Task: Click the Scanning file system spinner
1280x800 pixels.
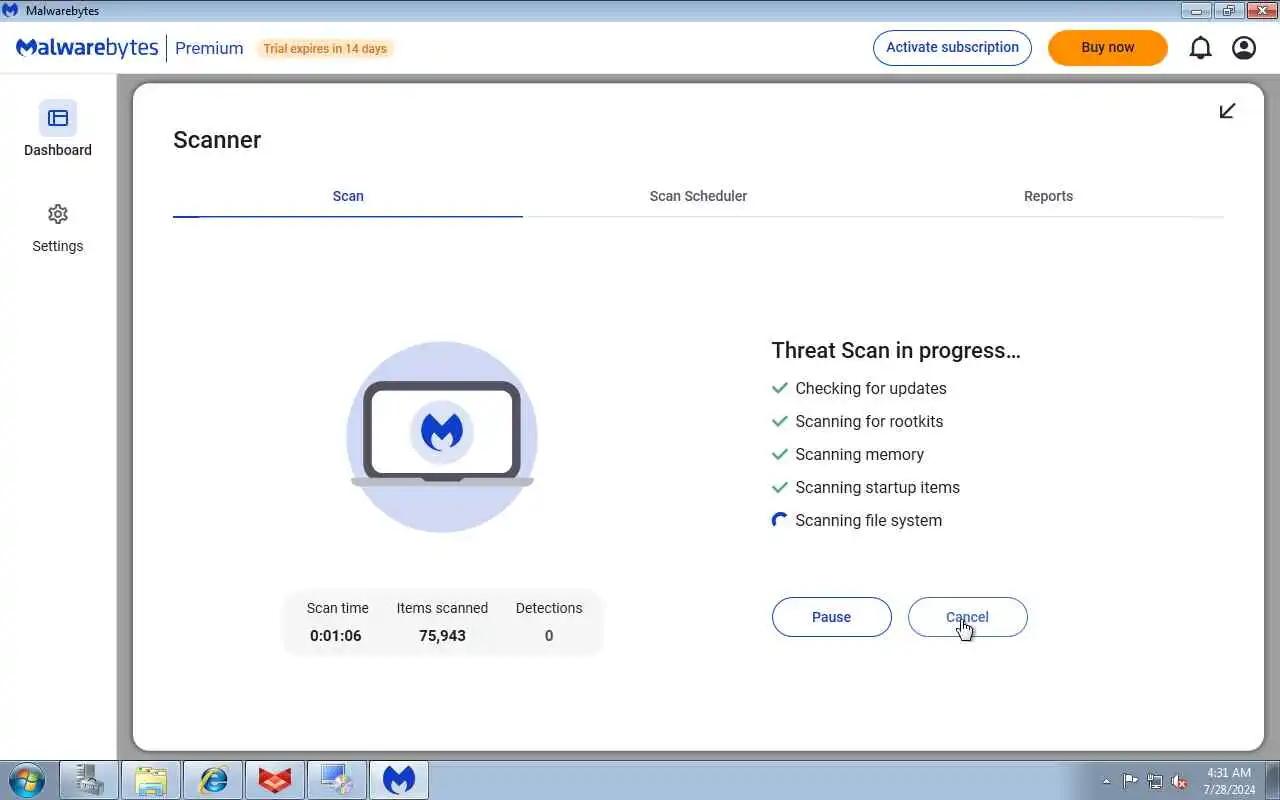Action: (x=780, y=520)
